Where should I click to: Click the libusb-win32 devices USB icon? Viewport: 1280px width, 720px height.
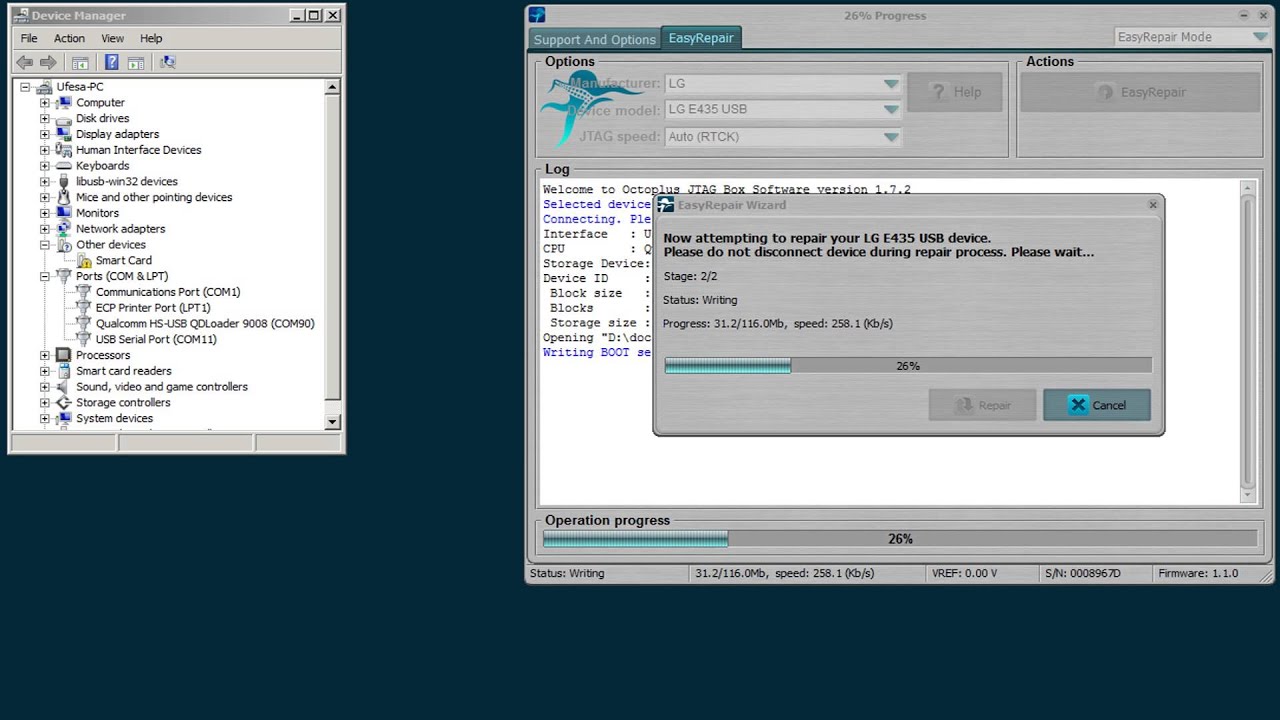(64, 181)
